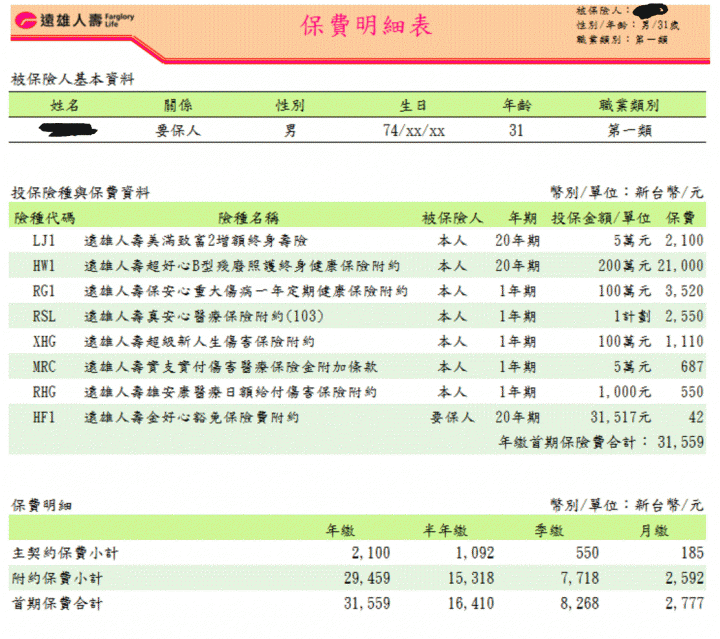The width and height of the screenshot is (720, 639).
Task: Click the semi-annual total 16,410
Action: point(471,603)
